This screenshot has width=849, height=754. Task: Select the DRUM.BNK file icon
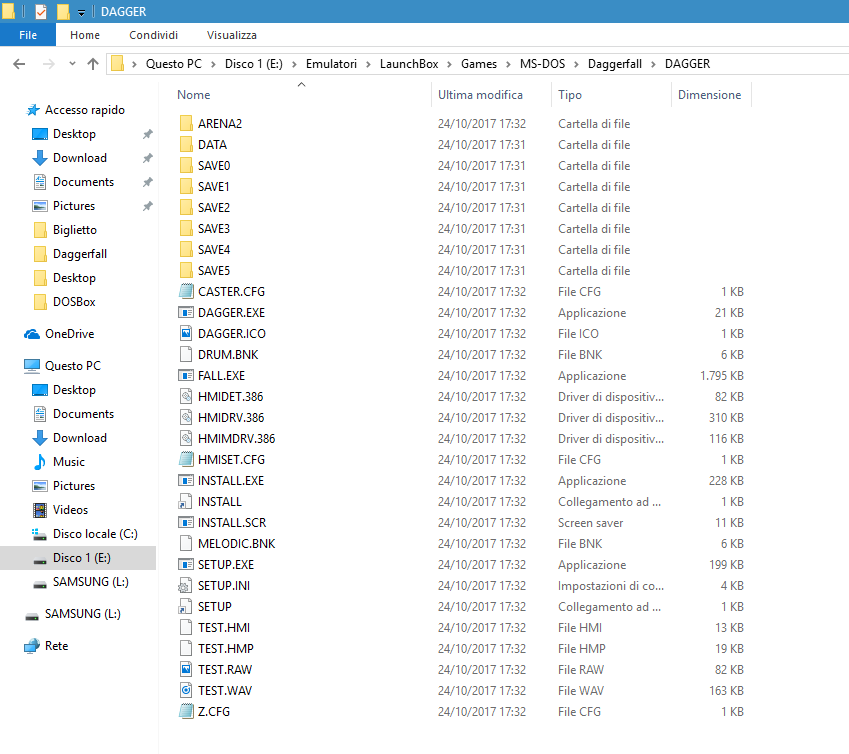point(186,355)
